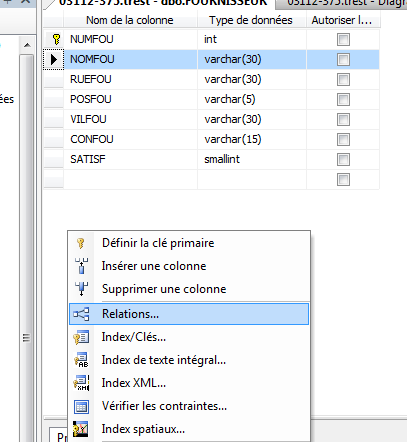Enable allow nulls for SATISF column

pyautogui.click(x=343, y=159)
